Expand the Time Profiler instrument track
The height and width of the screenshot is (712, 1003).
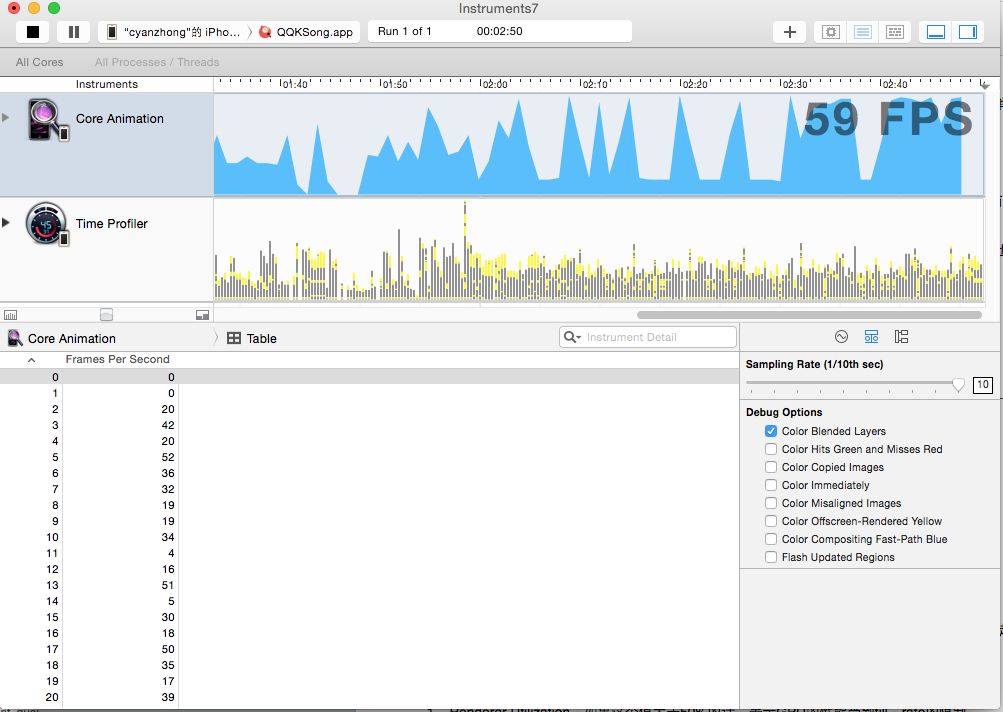[x=6, y=222]
